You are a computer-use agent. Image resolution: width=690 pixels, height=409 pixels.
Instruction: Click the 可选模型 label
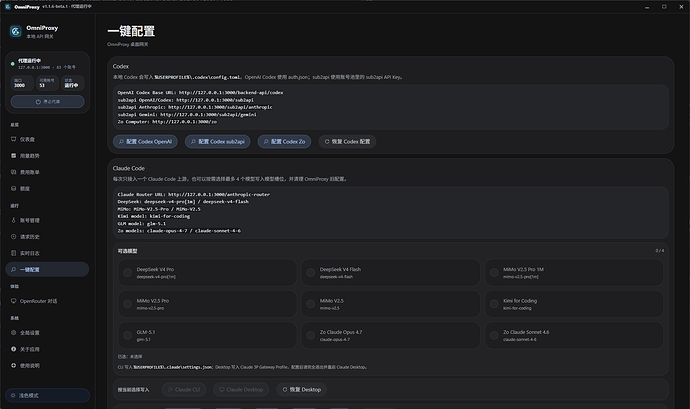[128, 251]
